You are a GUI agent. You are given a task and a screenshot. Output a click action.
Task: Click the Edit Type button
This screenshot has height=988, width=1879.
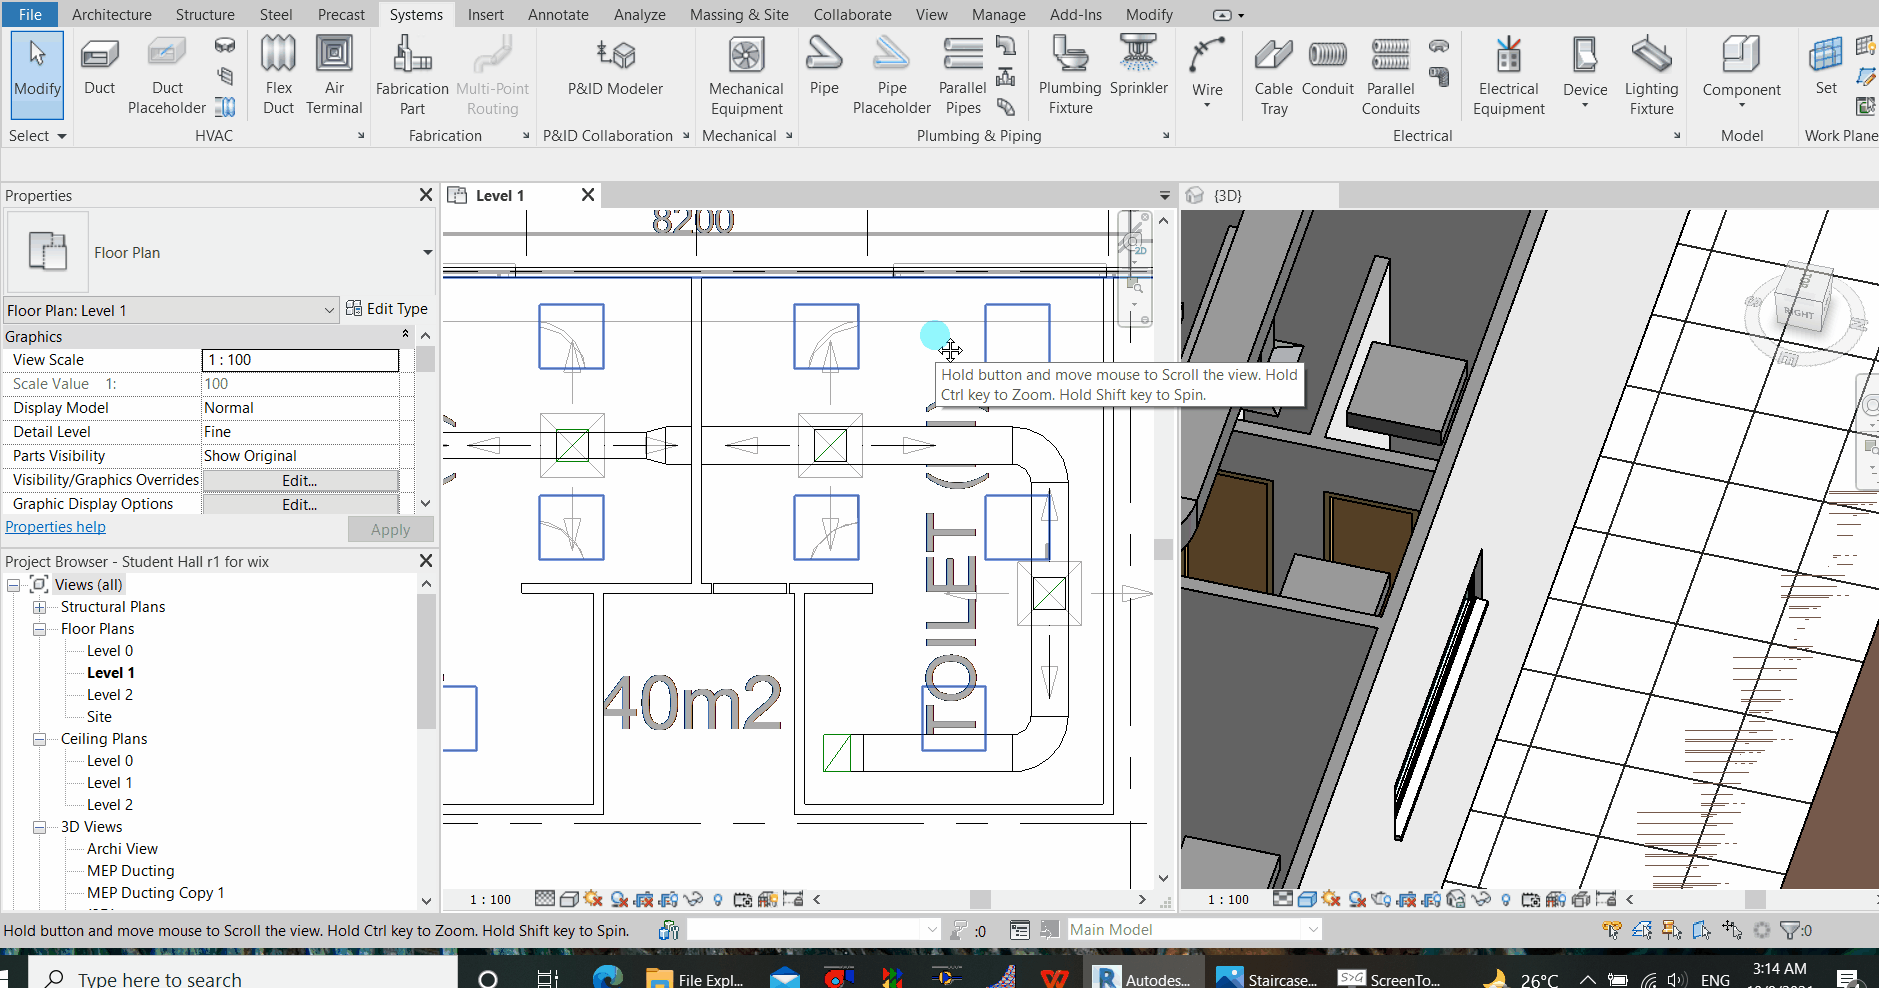387,308
